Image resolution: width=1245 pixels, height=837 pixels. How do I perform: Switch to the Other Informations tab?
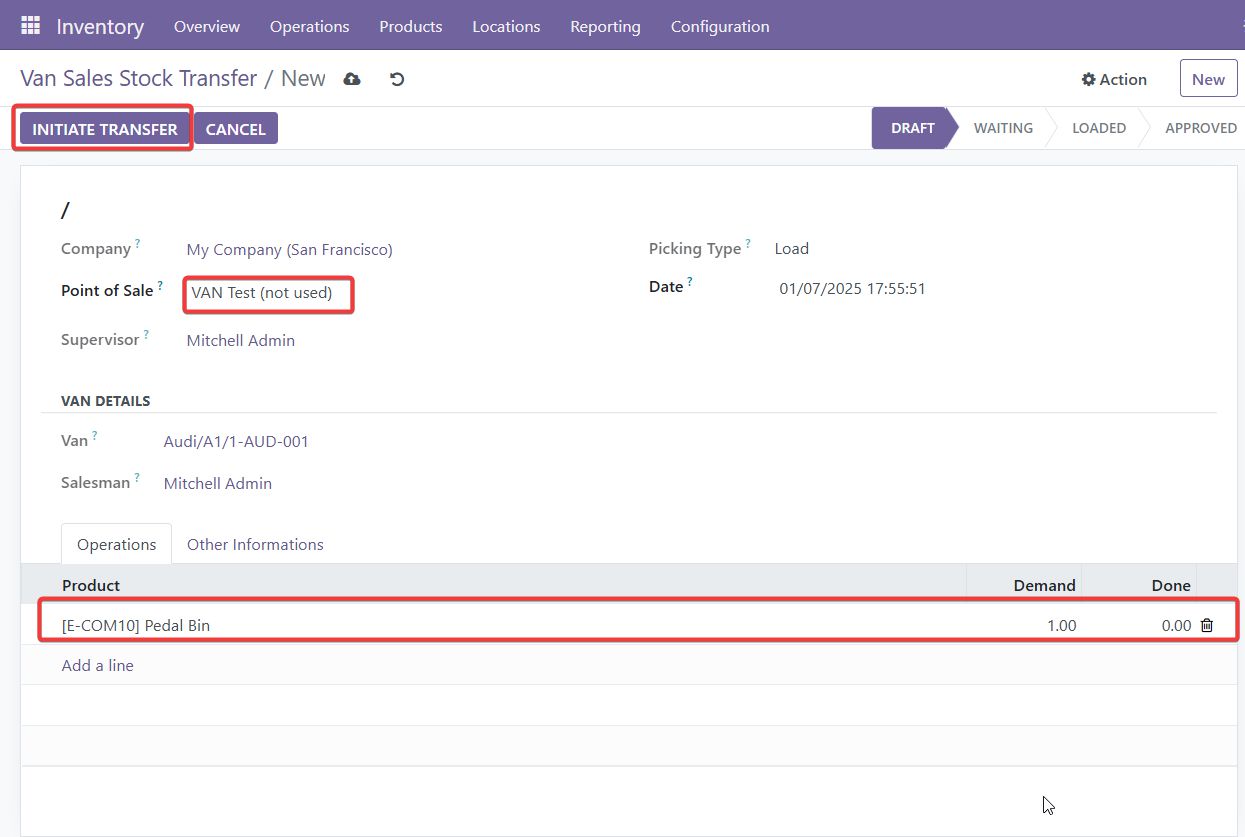(x=255, y=544)
